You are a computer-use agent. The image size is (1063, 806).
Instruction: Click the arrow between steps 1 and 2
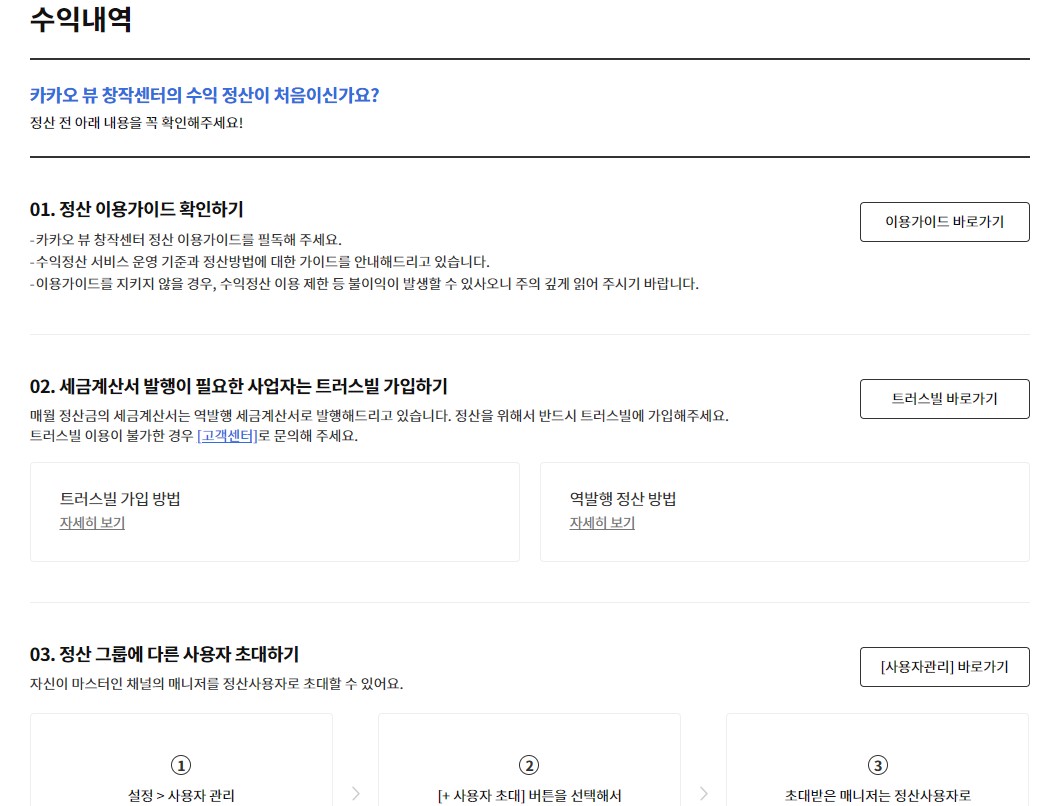click(356, 793)
